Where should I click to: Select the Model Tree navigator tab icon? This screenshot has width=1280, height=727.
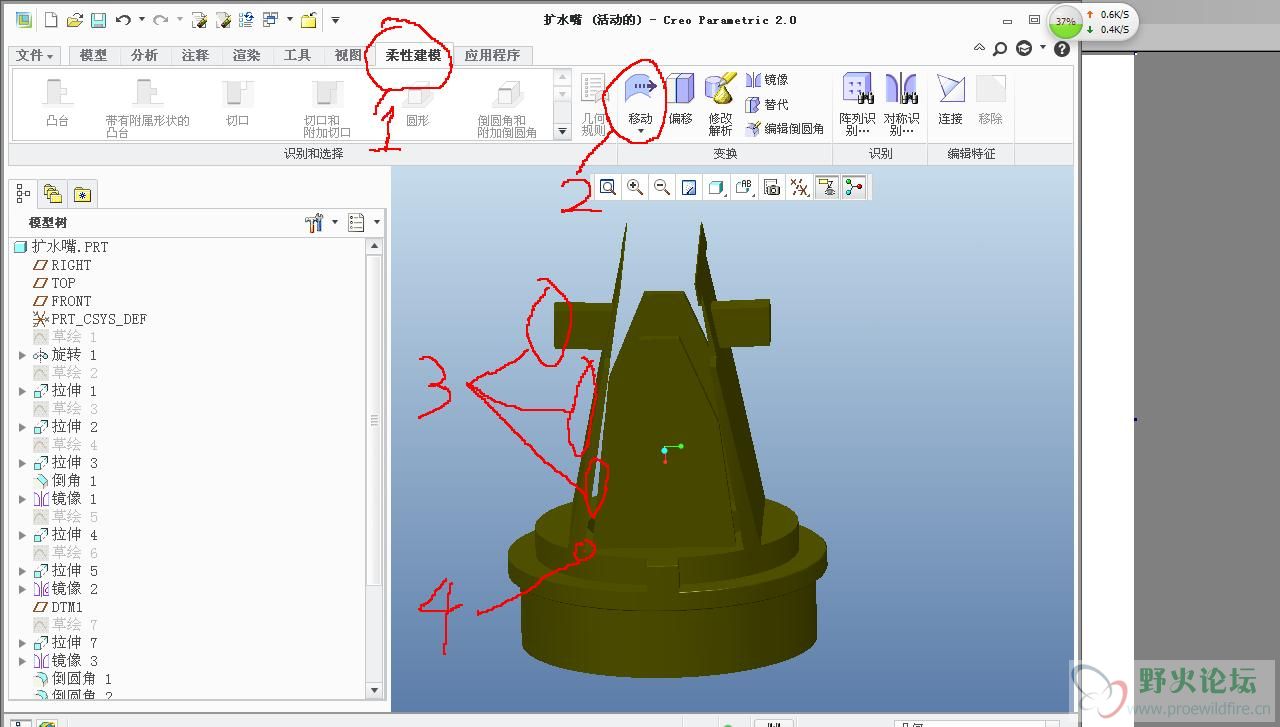pyautogui.click(x=24, y=194)
